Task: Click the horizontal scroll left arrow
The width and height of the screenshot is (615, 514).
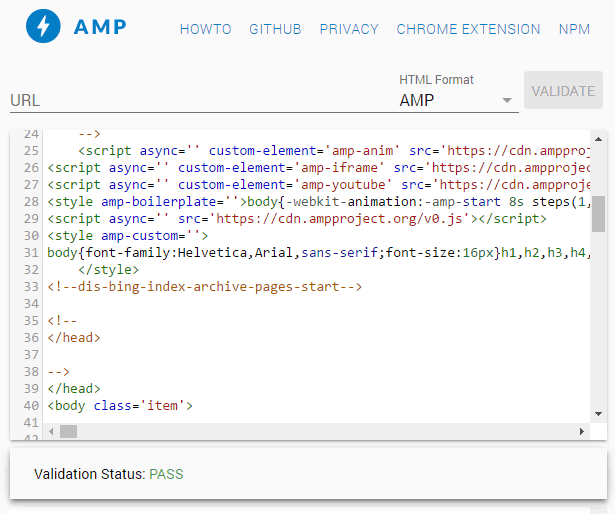Action: point(51,432)
